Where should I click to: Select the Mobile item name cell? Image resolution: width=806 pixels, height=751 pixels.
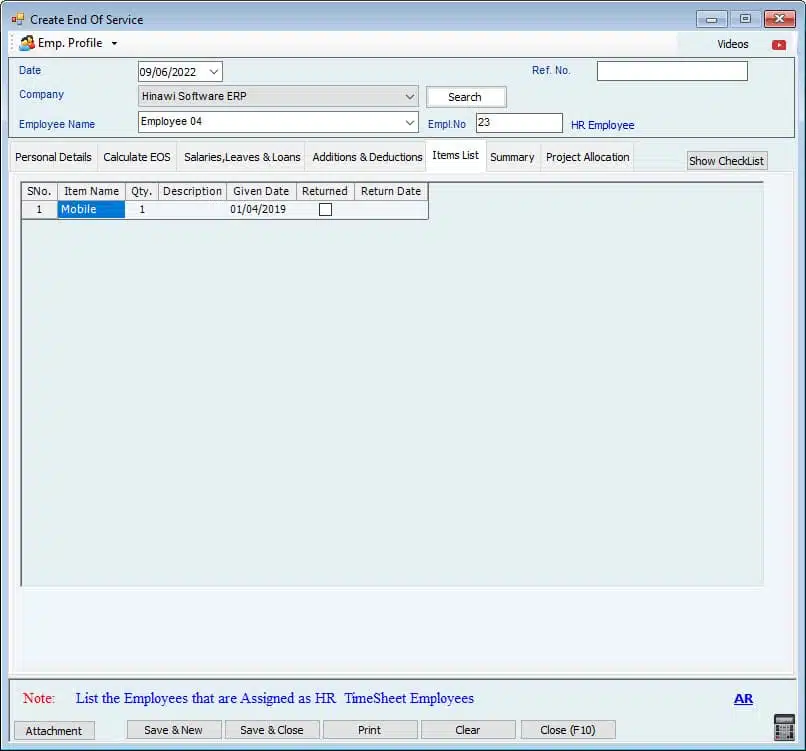point(91,210)
